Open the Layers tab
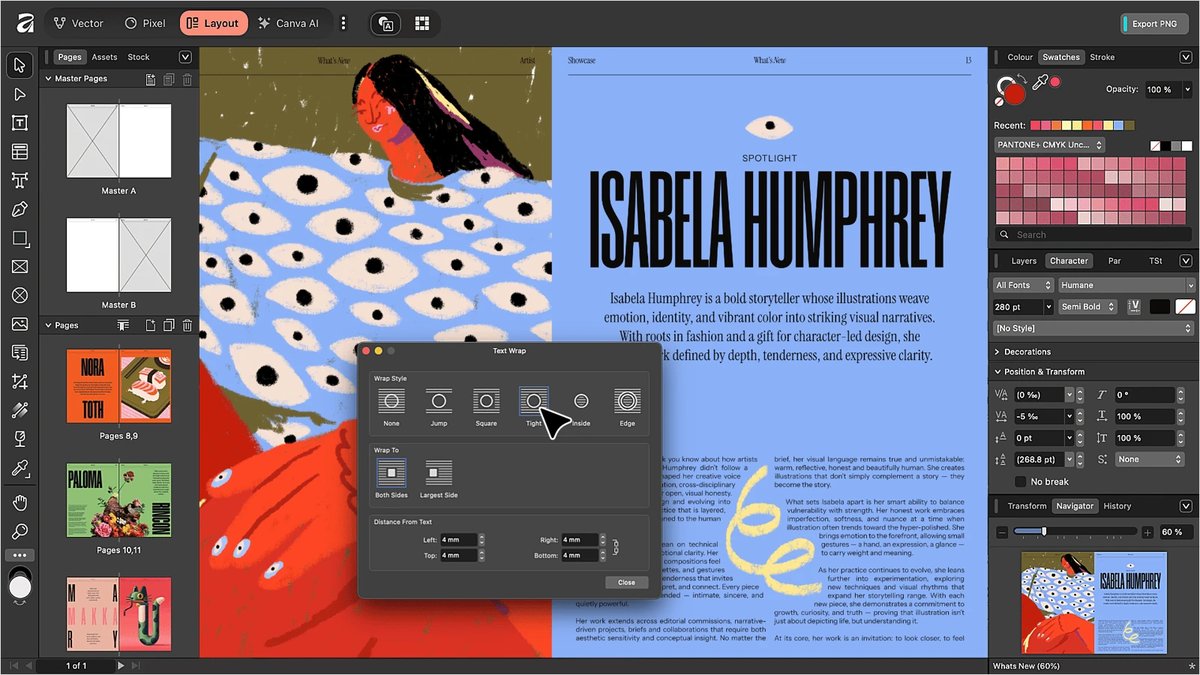This screenshot has width=1200, height=675. 1024,261
